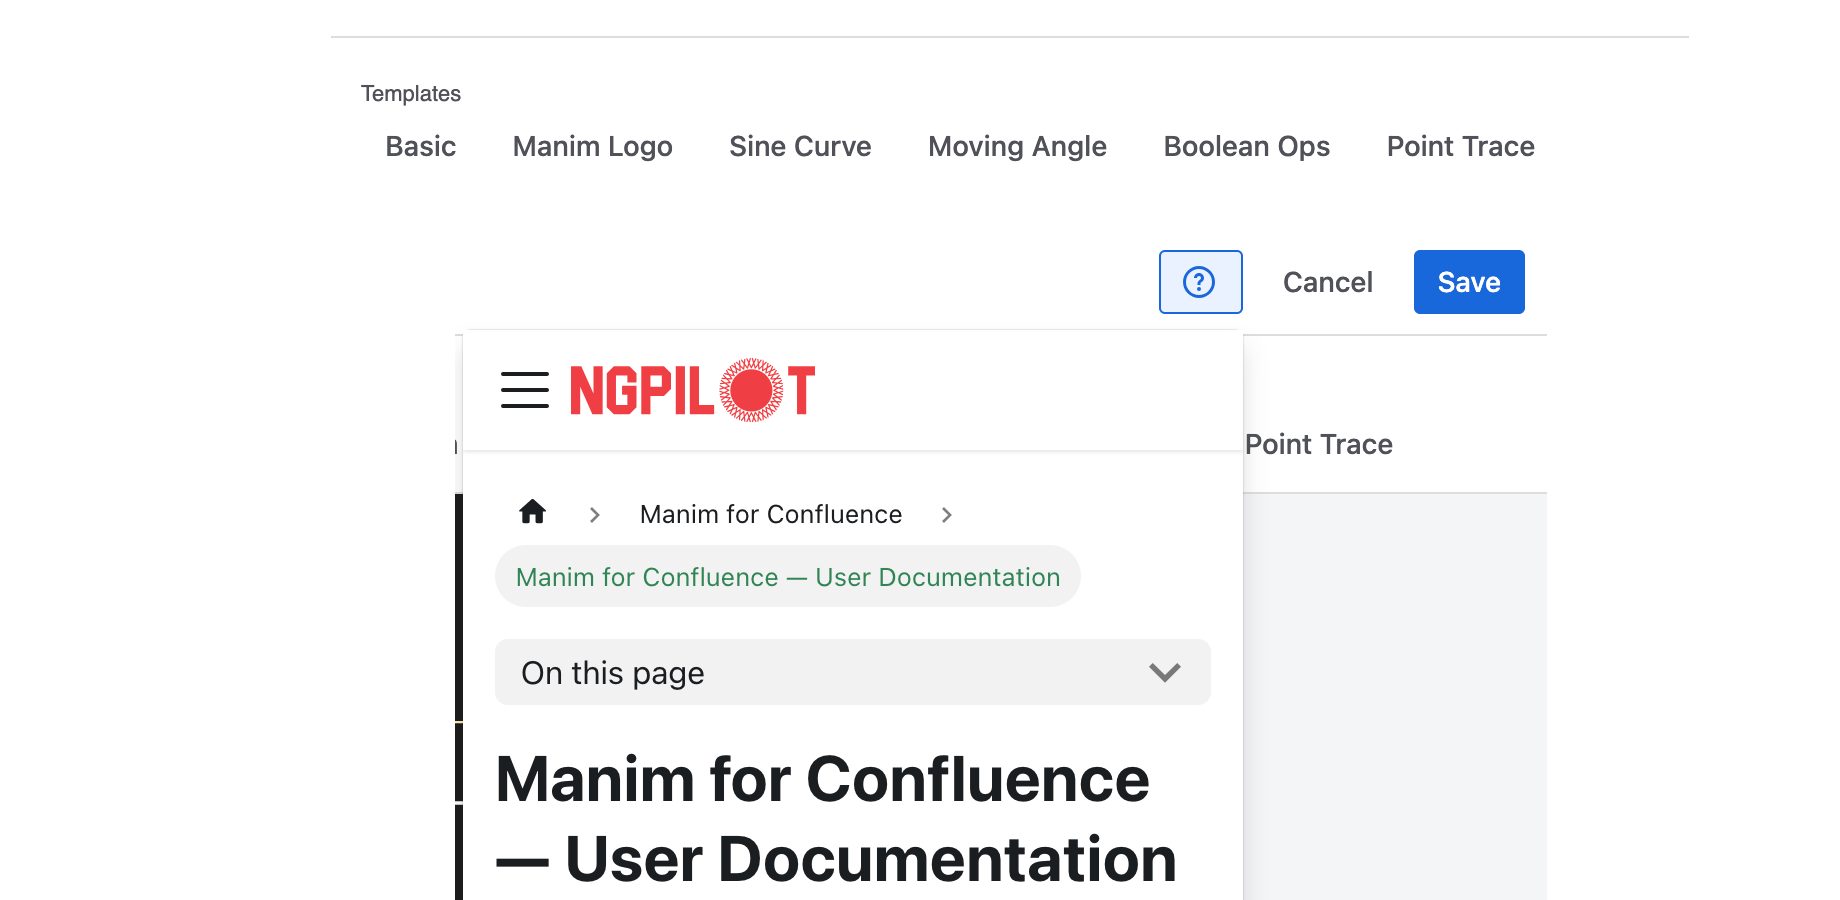Click Point Trace beside the help panel

(x=1319, y=444)
